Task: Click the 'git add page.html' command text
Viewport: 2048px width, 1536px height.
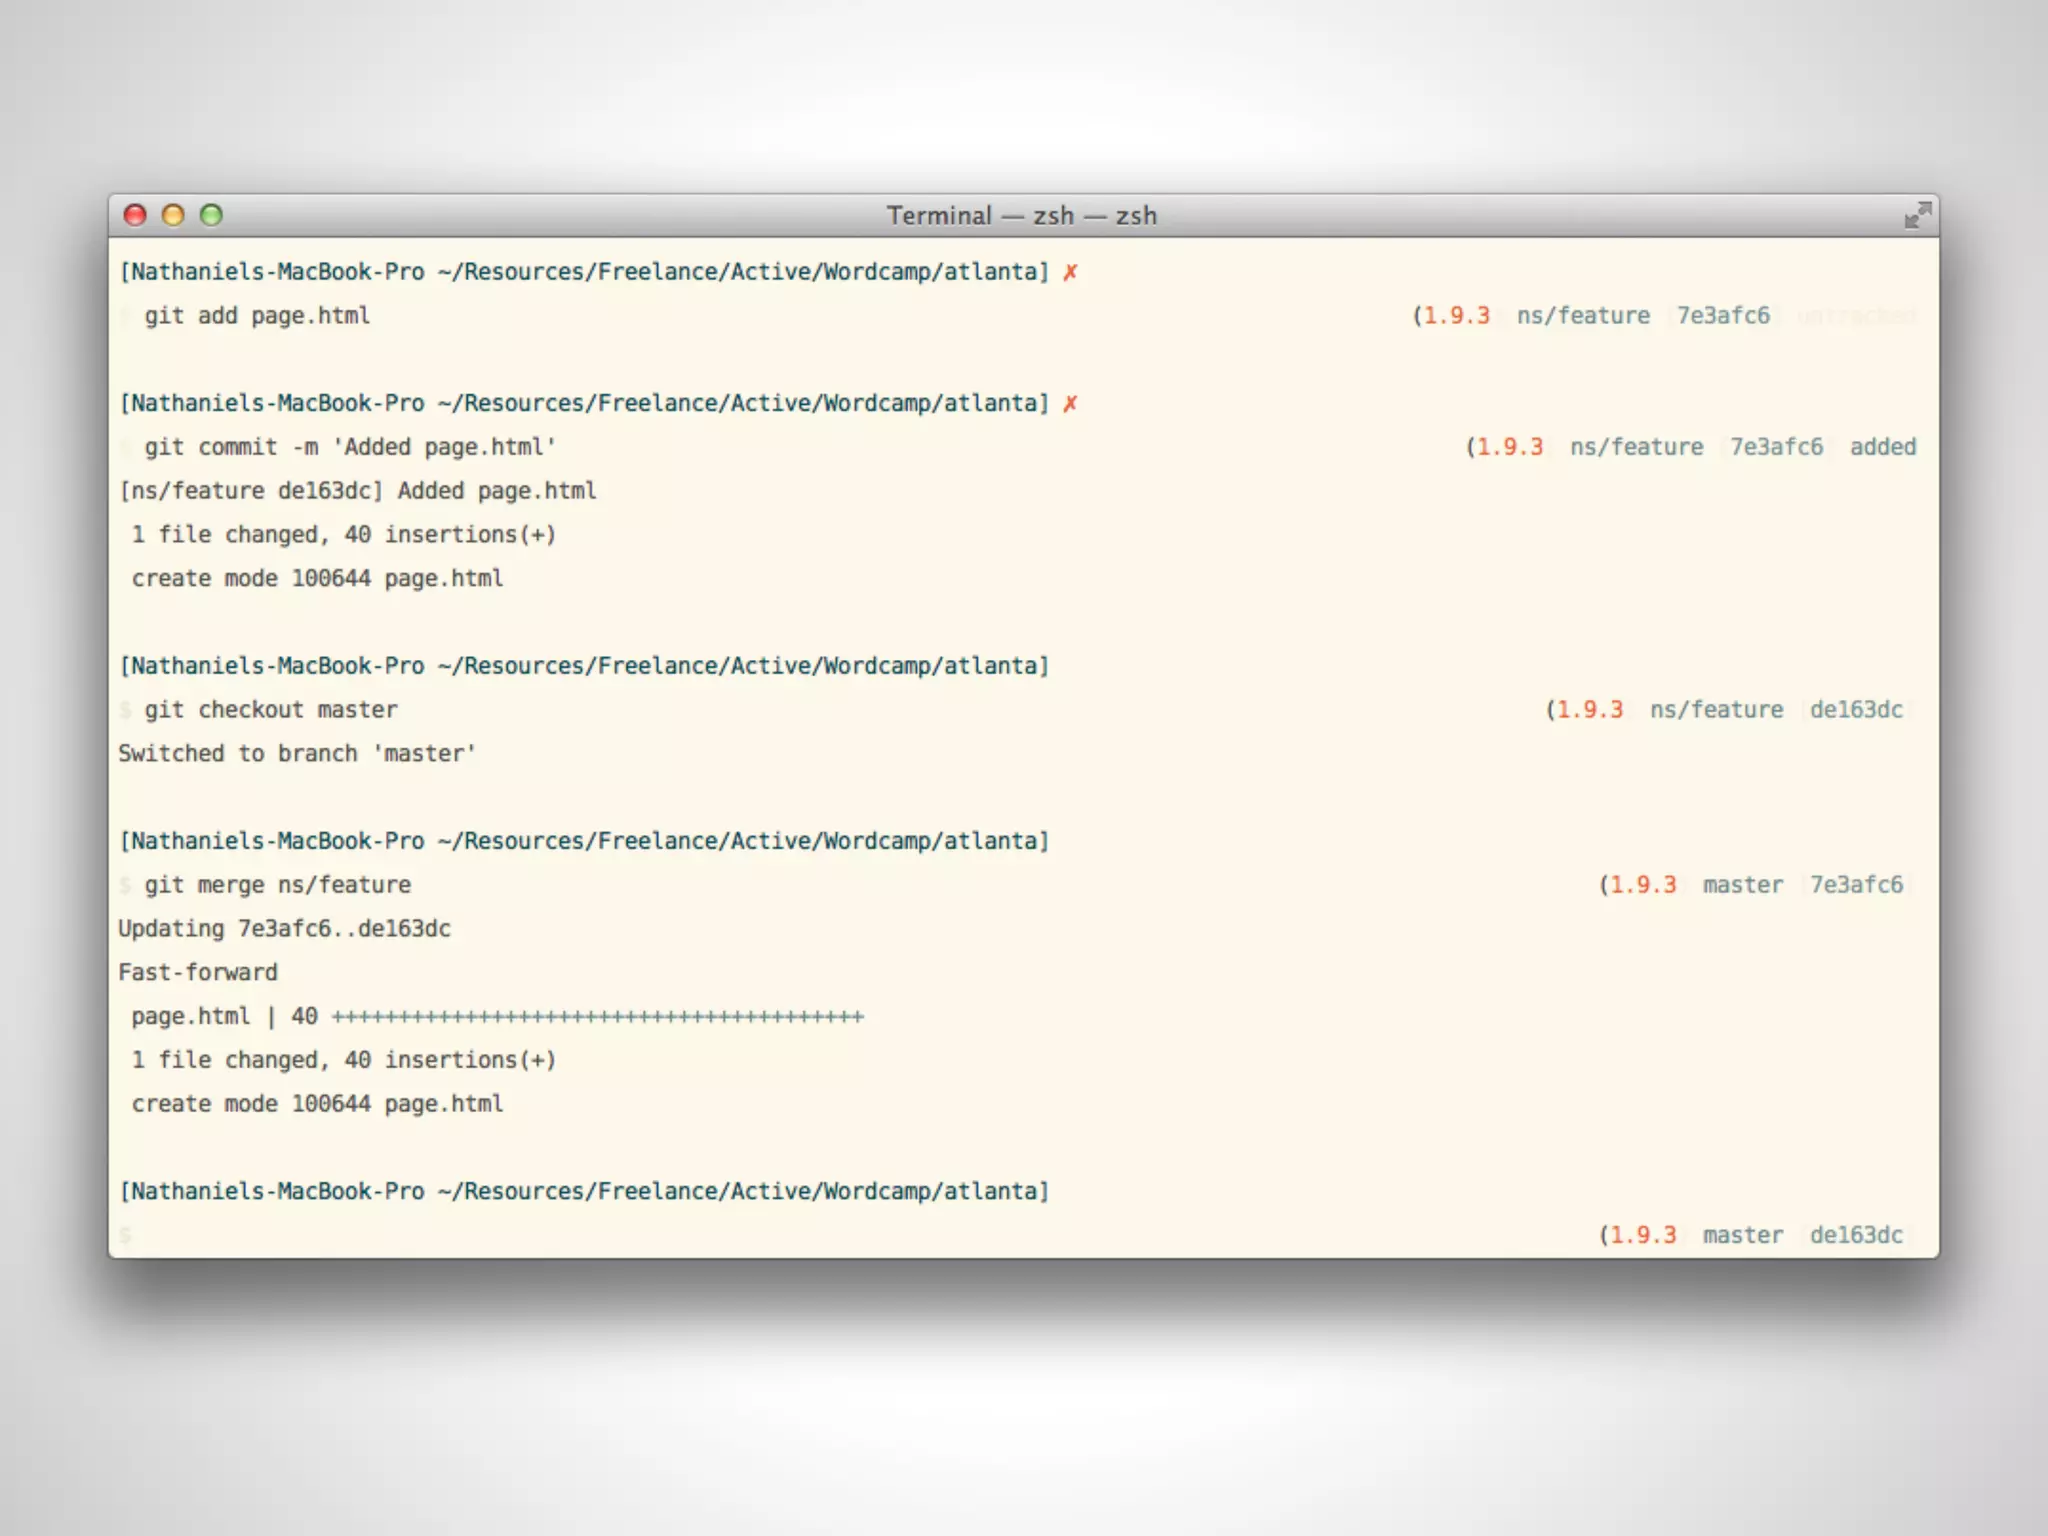Action: point(257,316)
